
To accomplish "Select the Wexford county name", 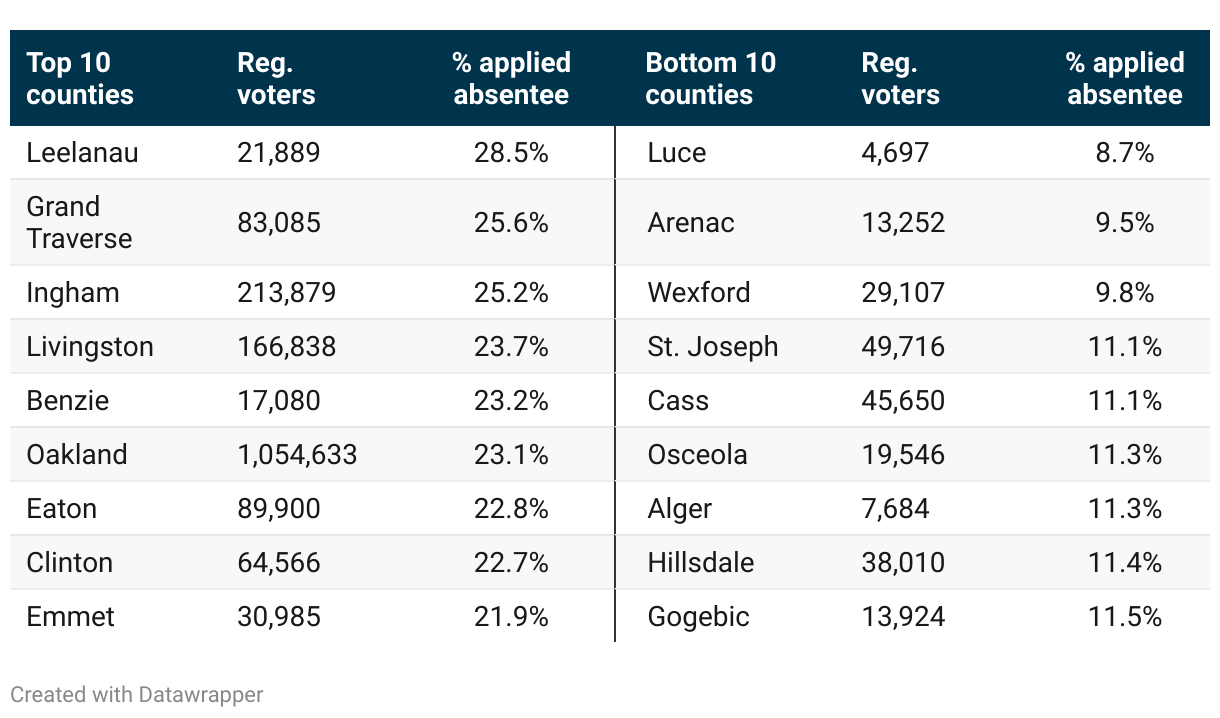I will [x=698, y=293].
